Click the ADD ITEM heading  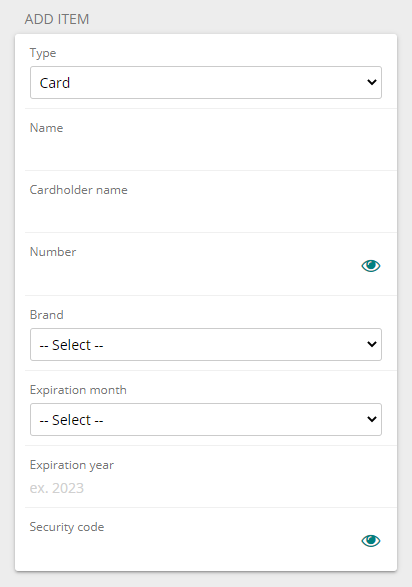57,19
